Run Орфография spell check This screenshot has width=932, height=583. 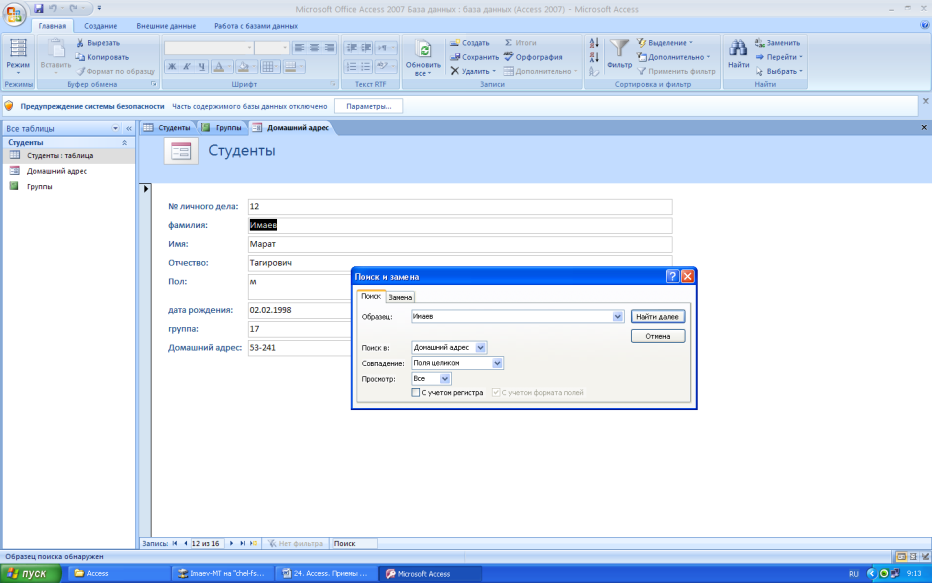[533, 57]
